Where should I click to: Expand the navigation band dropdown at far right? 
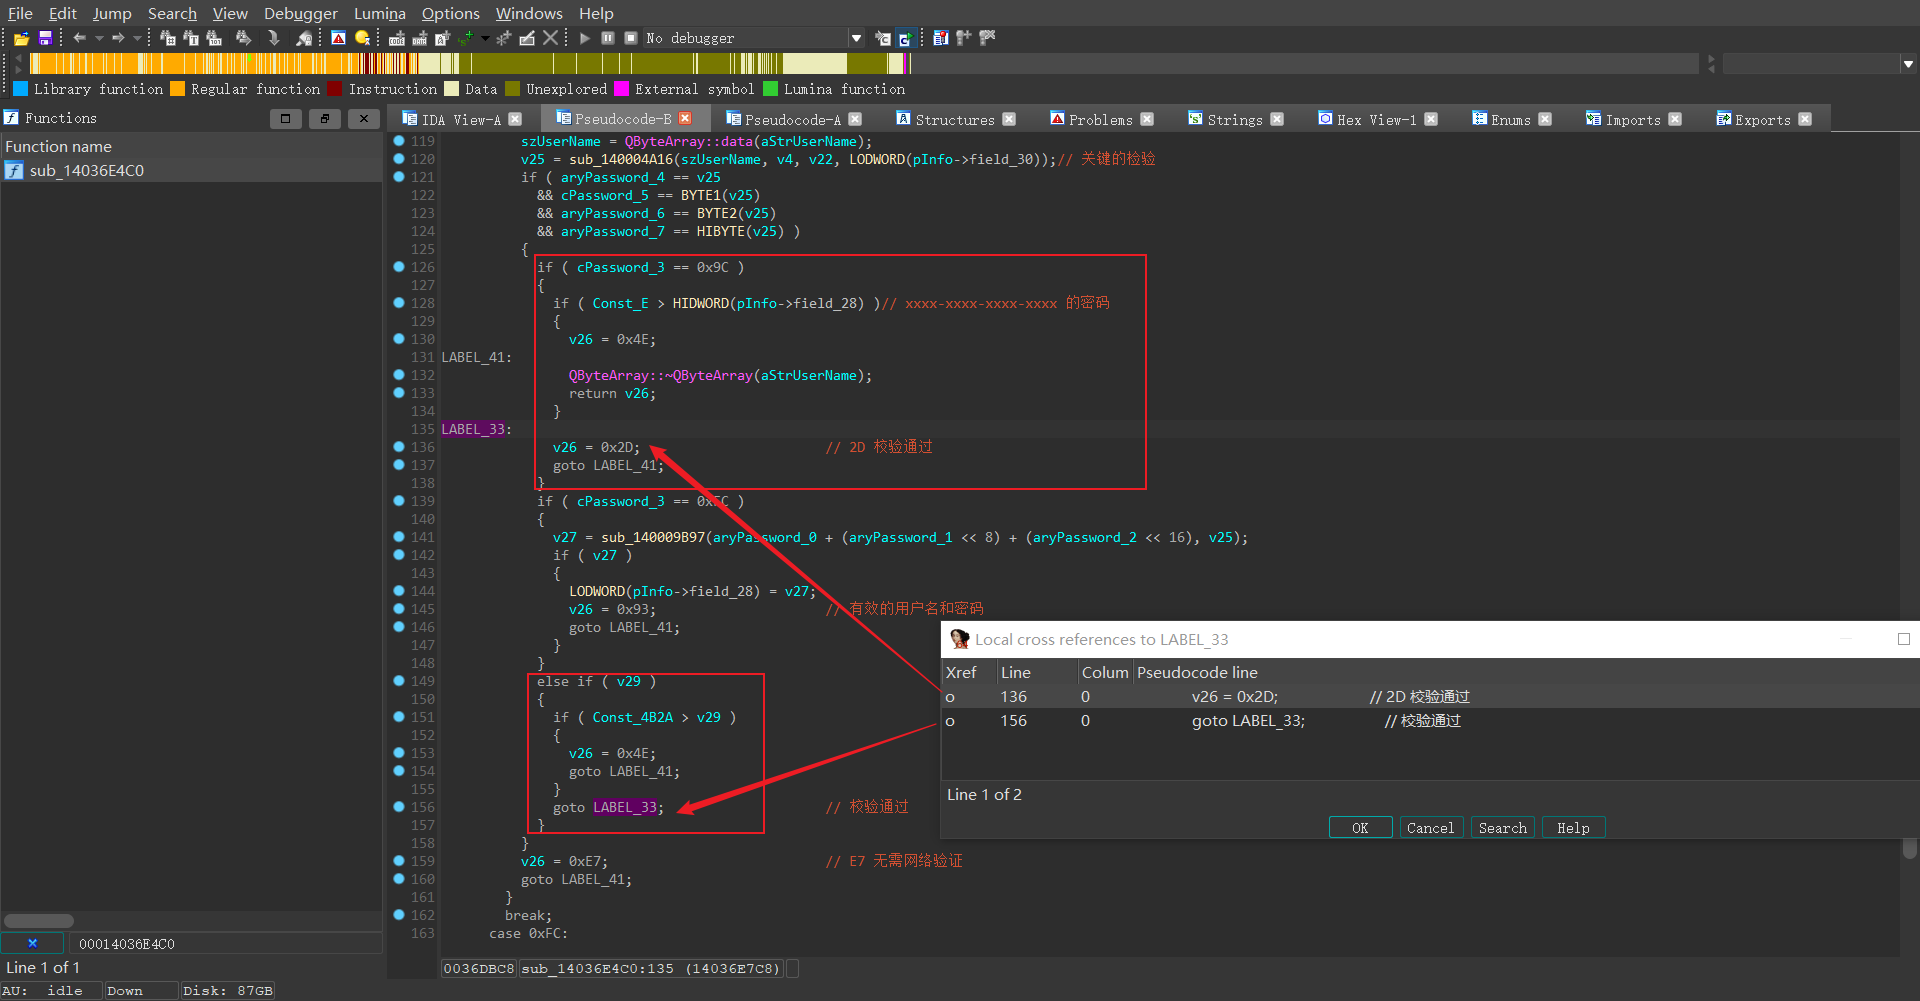click(1908, 64)
